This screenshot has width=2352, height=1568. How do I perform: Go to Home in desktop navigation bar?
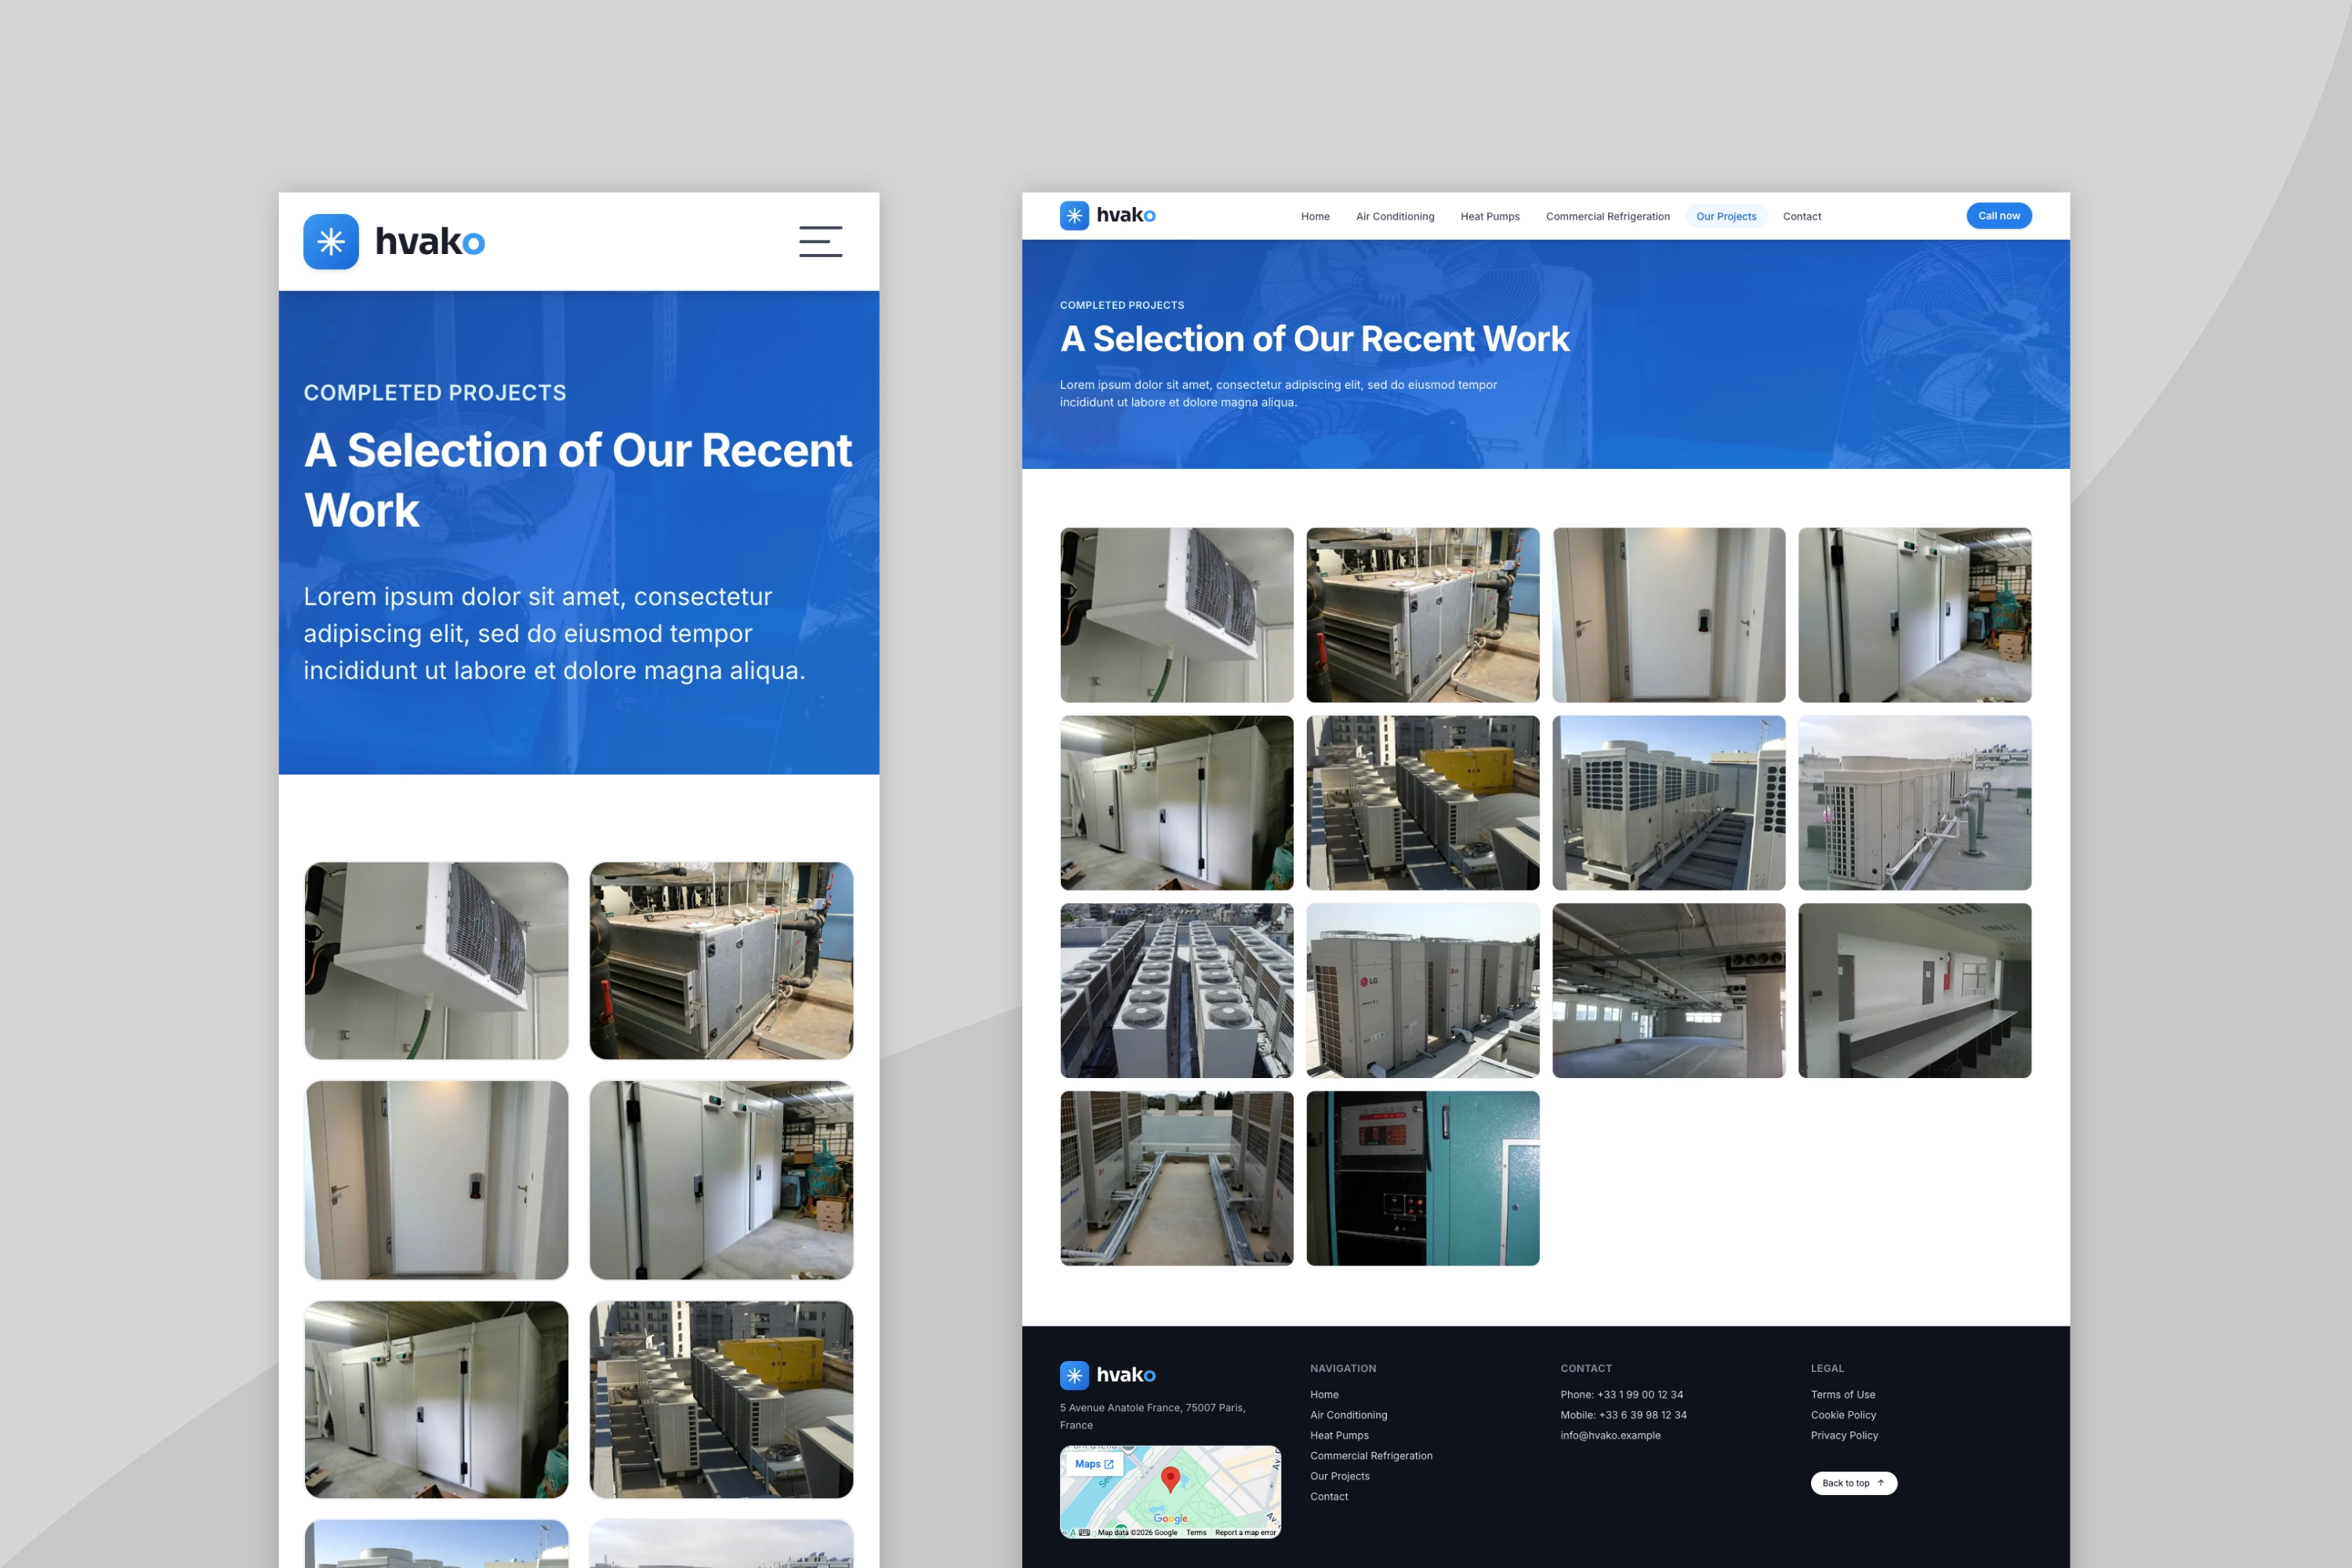(1315, 216)
